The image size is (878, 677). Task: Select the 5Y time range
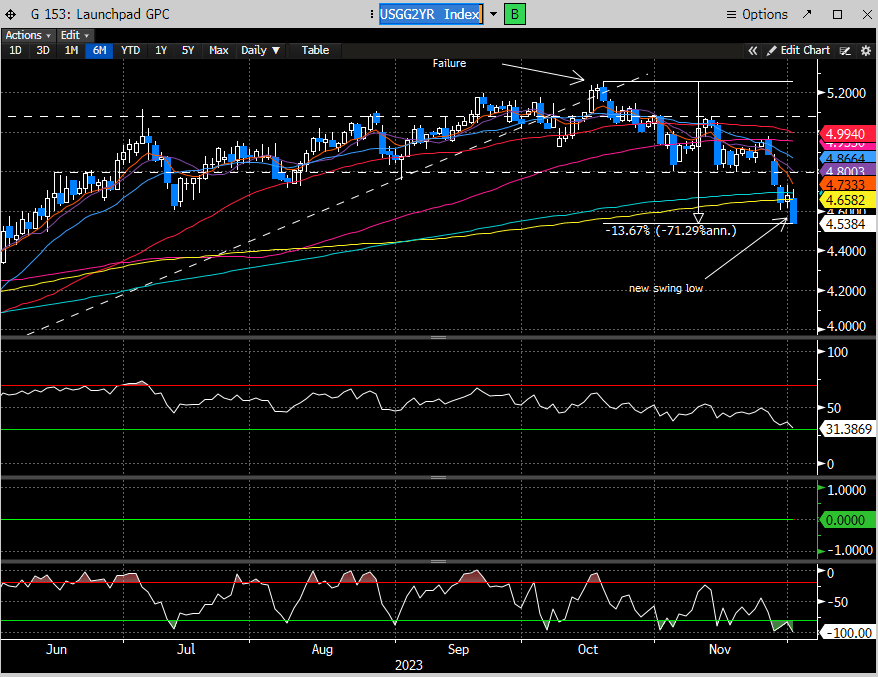click(x=188, y=50)
